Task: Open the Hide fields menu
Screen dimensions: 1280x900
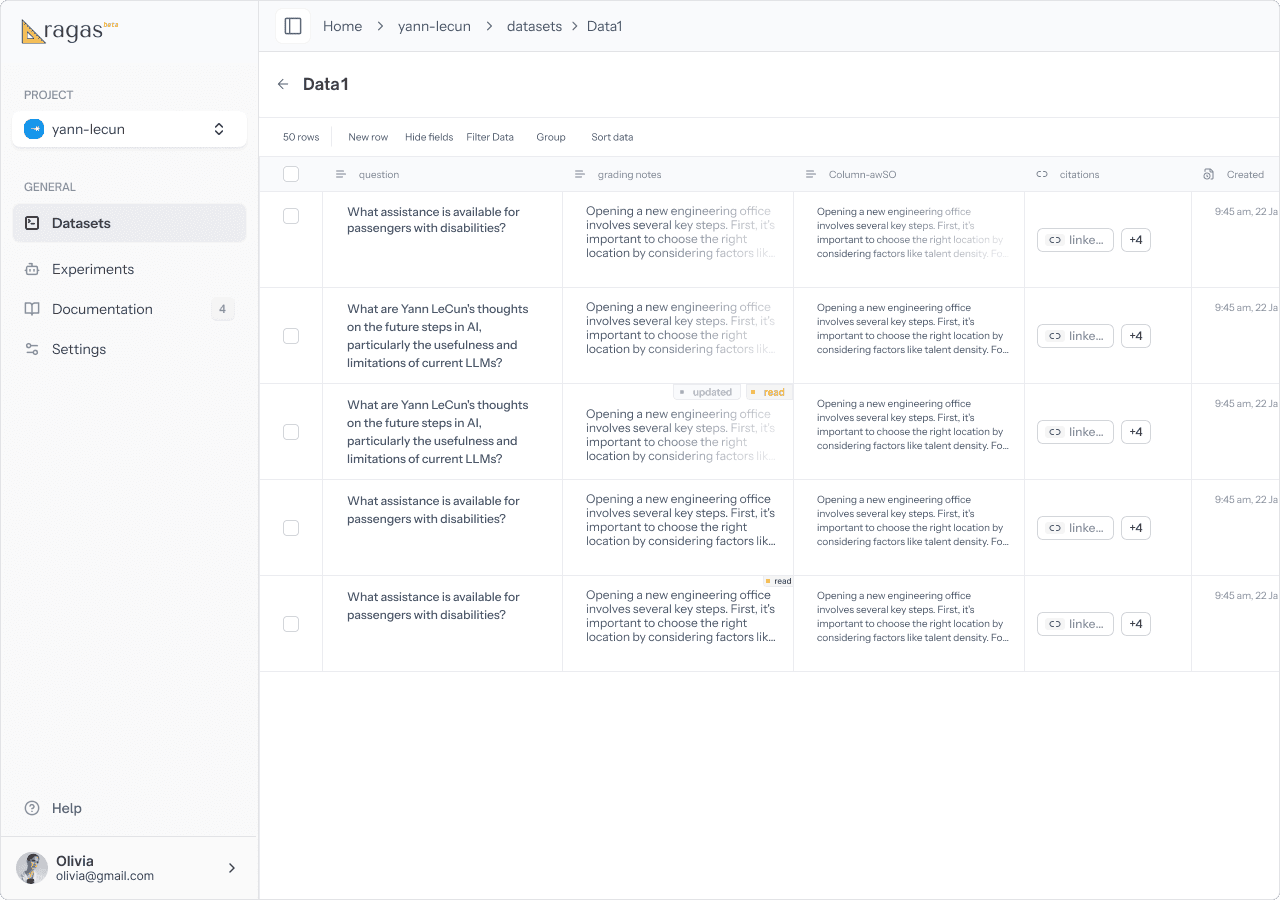Action: click(429, 137)
